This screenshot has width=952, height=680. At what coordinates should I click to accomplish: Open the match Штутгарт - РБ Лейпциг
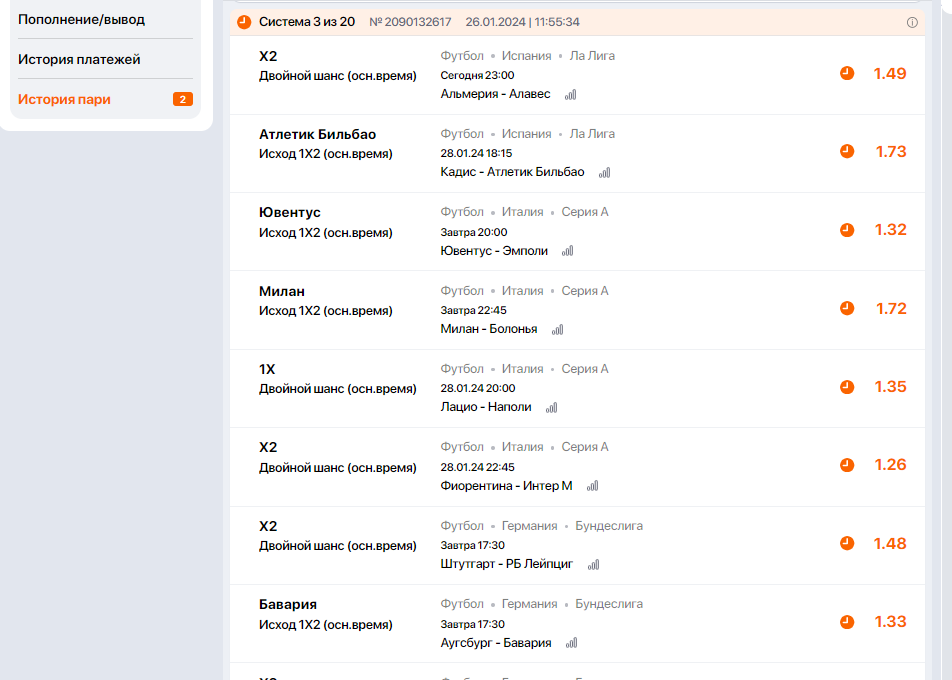(506, 564)
